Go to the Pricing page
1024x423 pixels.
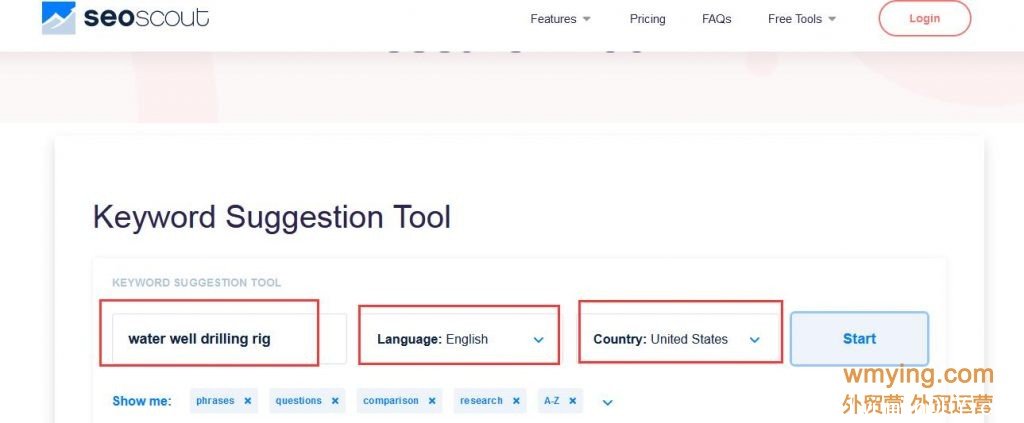tap(647, 19)
